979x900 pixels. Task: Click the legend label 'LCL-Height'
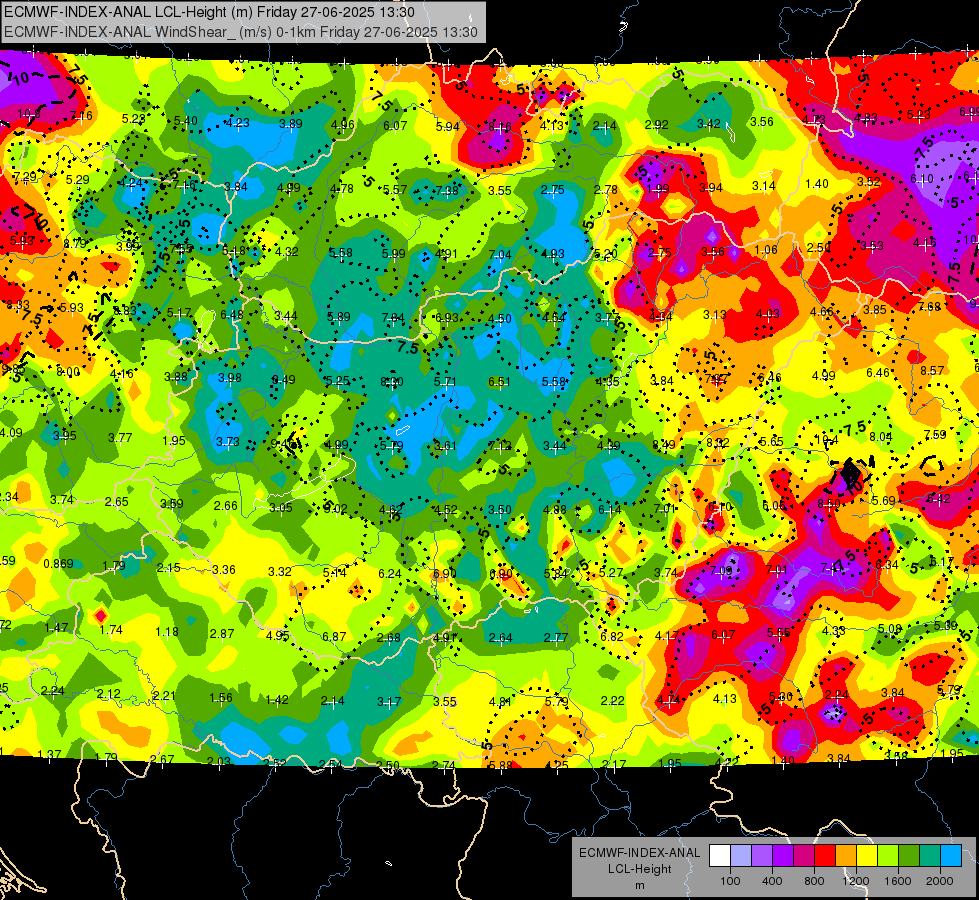[639, 869]
